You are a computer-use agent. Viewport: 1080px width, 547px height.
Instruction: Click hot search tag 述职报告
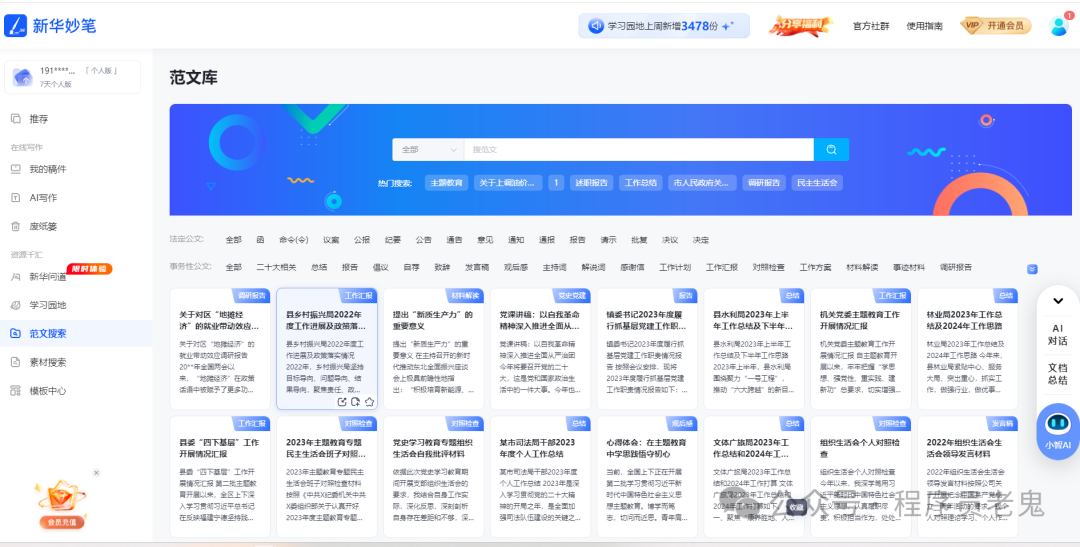591,183
